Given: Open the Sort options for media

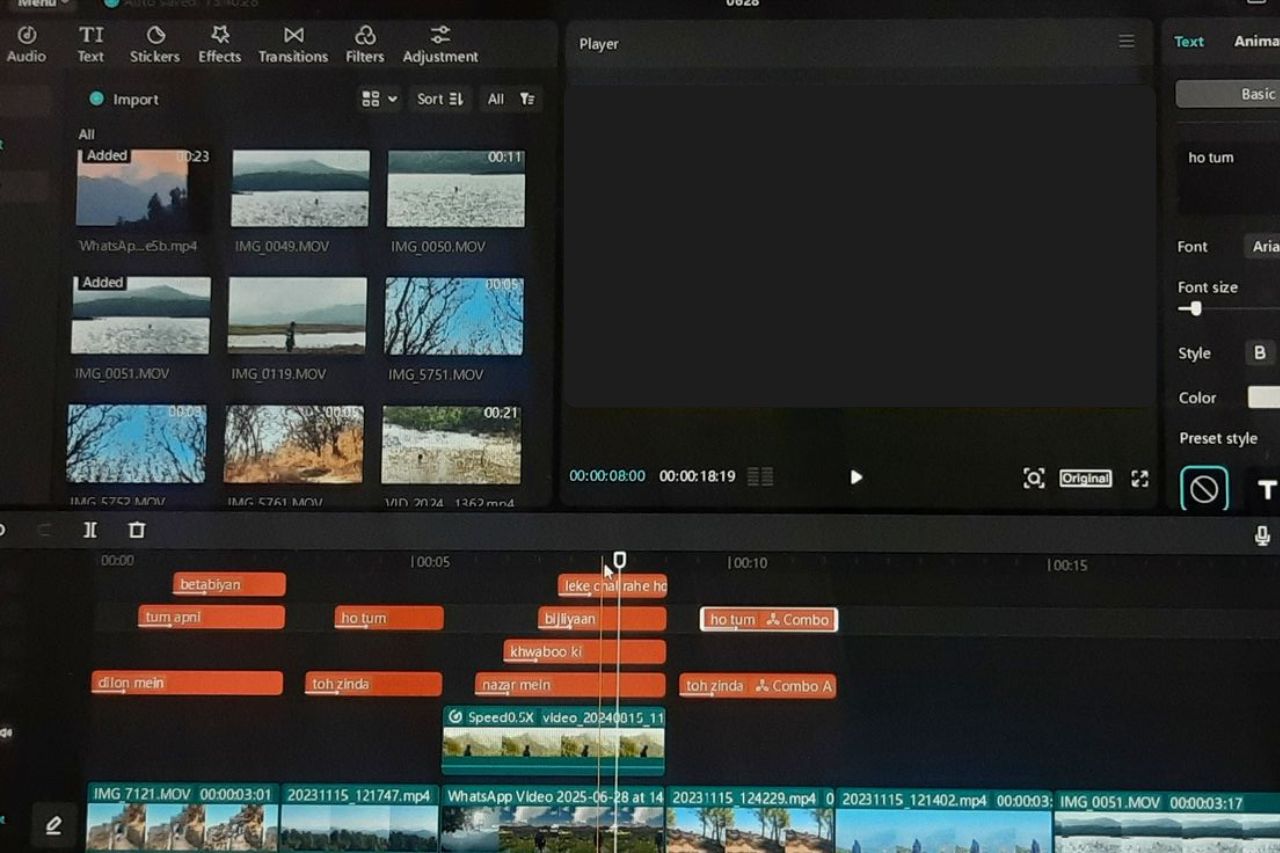Looking at the screenshot, I should (440, 99).
